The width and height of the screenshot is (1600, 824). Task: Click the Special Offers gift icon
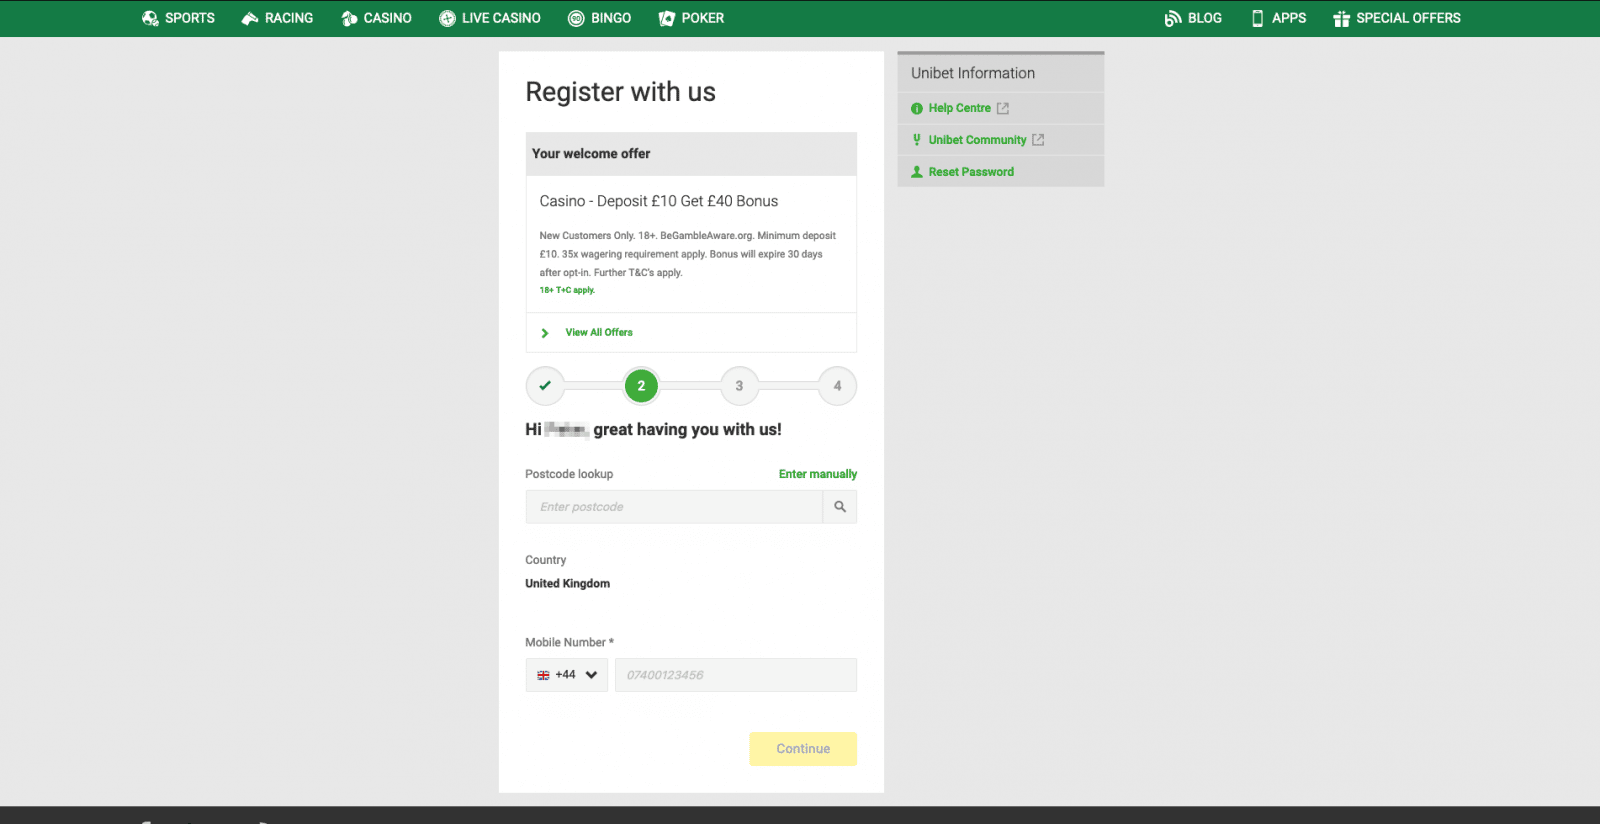pyautogui.click(x=1341, y=18)
